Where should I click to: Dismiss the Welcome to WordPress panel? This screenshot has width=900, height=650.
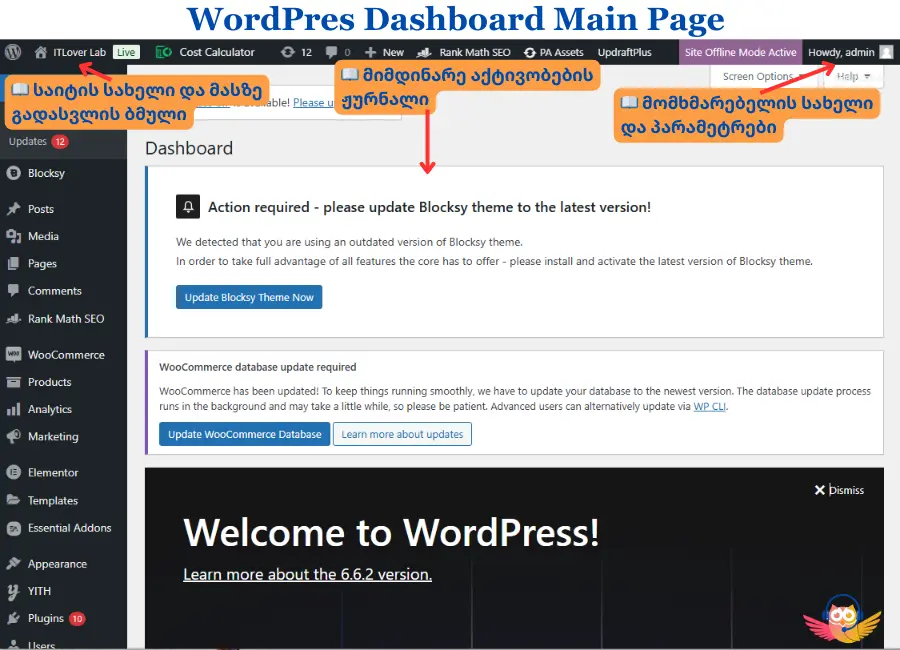(x=839, y=490)
